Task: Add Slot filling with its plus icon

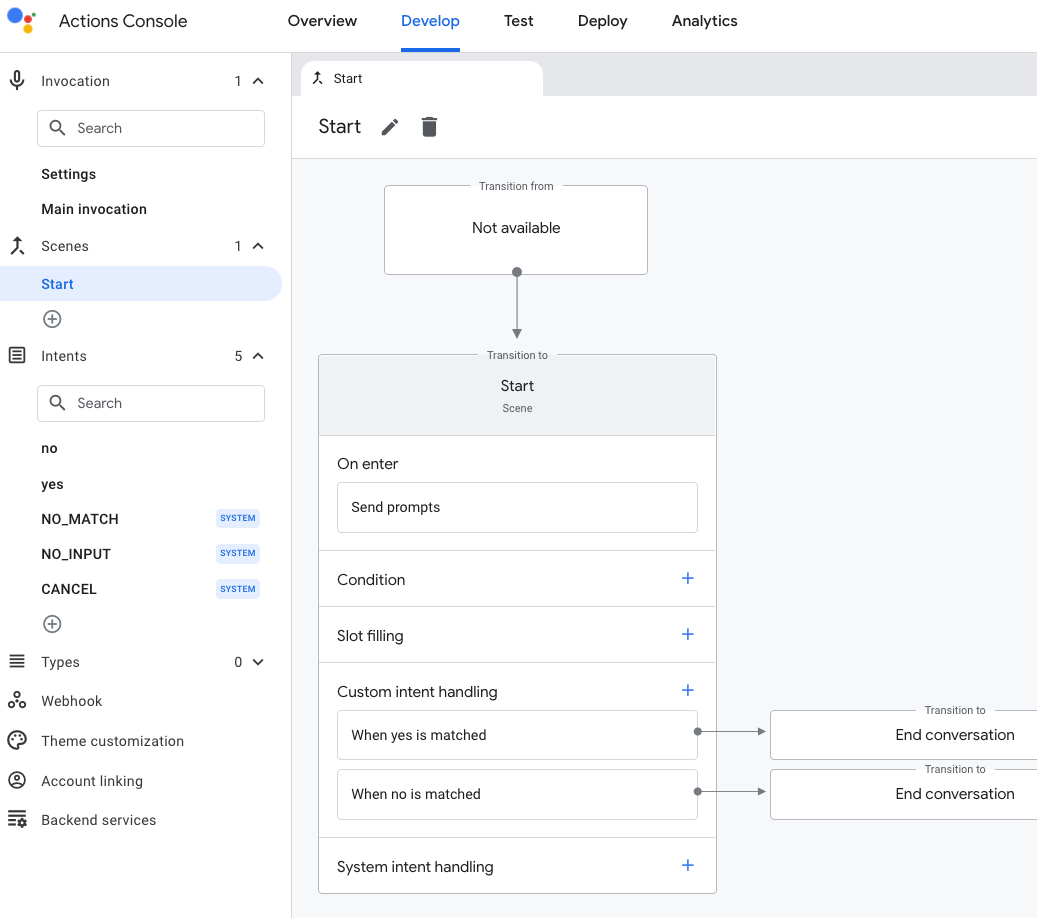Action: tap(687, 635)
